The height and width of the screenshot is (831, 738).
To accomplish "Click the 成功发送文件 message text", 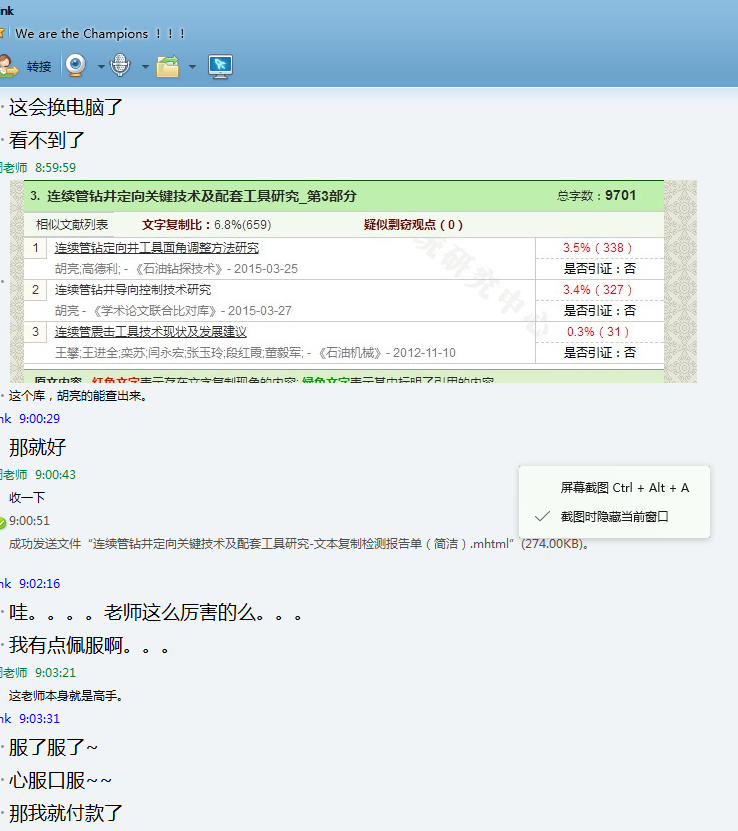I will click(x=300, y=544).
